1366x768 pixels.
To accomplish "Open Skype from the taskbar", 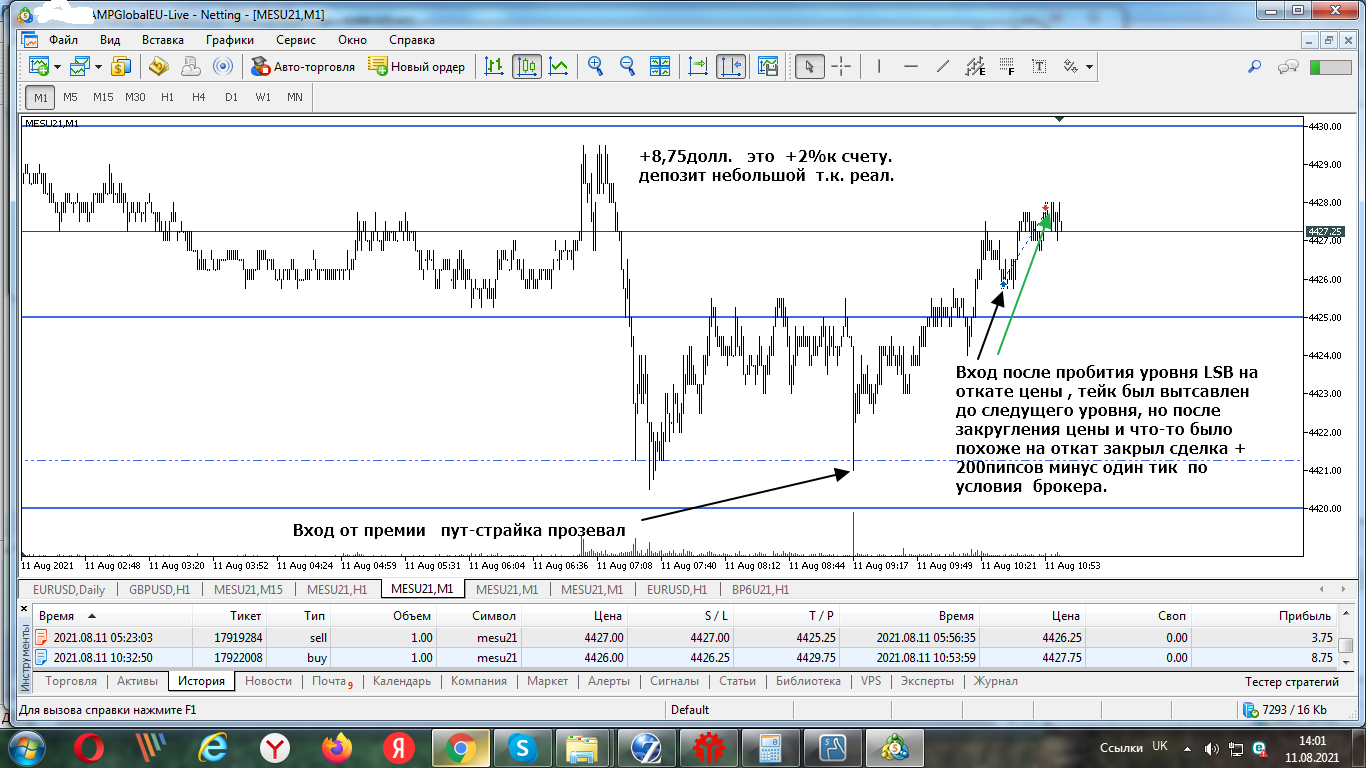I will pyautogui.click(x=523, y=747).
